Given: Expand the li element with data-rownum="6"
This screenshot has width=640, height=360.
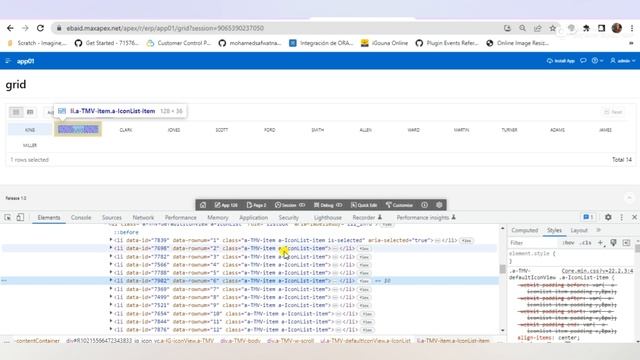Looking at the screenshot, I should pos(111,280).
